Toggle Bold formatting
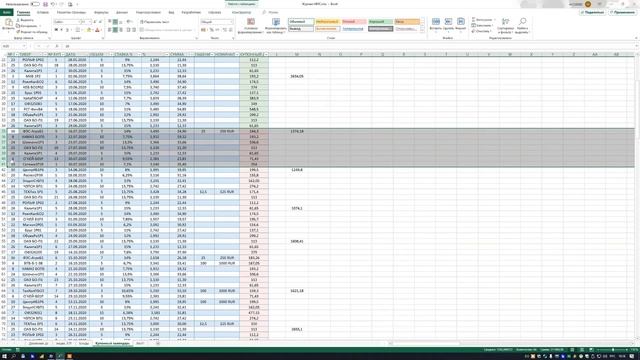640x360 pixels. [x=56, y=30]
